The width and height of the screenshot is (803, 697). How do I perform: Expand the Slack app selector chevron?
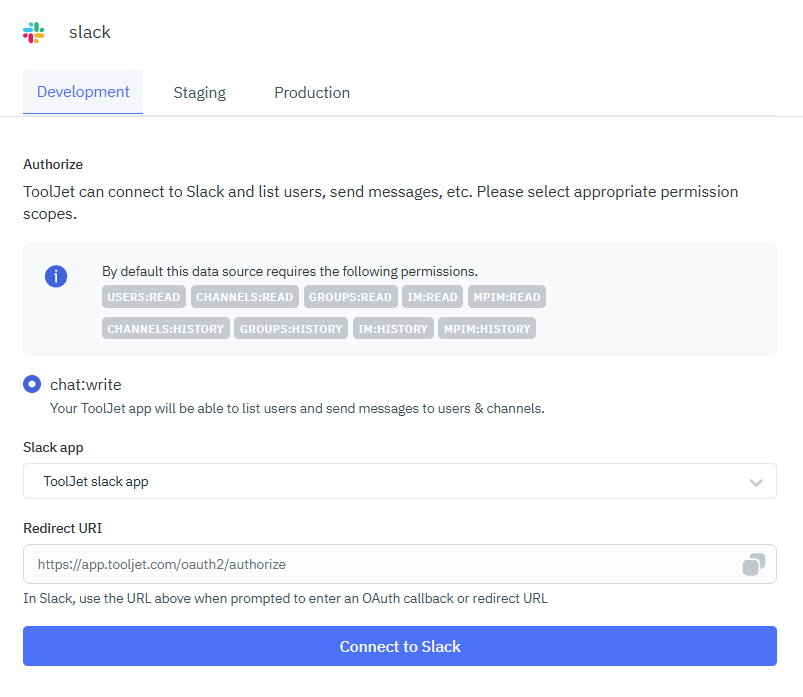click(x=757, y=481)
